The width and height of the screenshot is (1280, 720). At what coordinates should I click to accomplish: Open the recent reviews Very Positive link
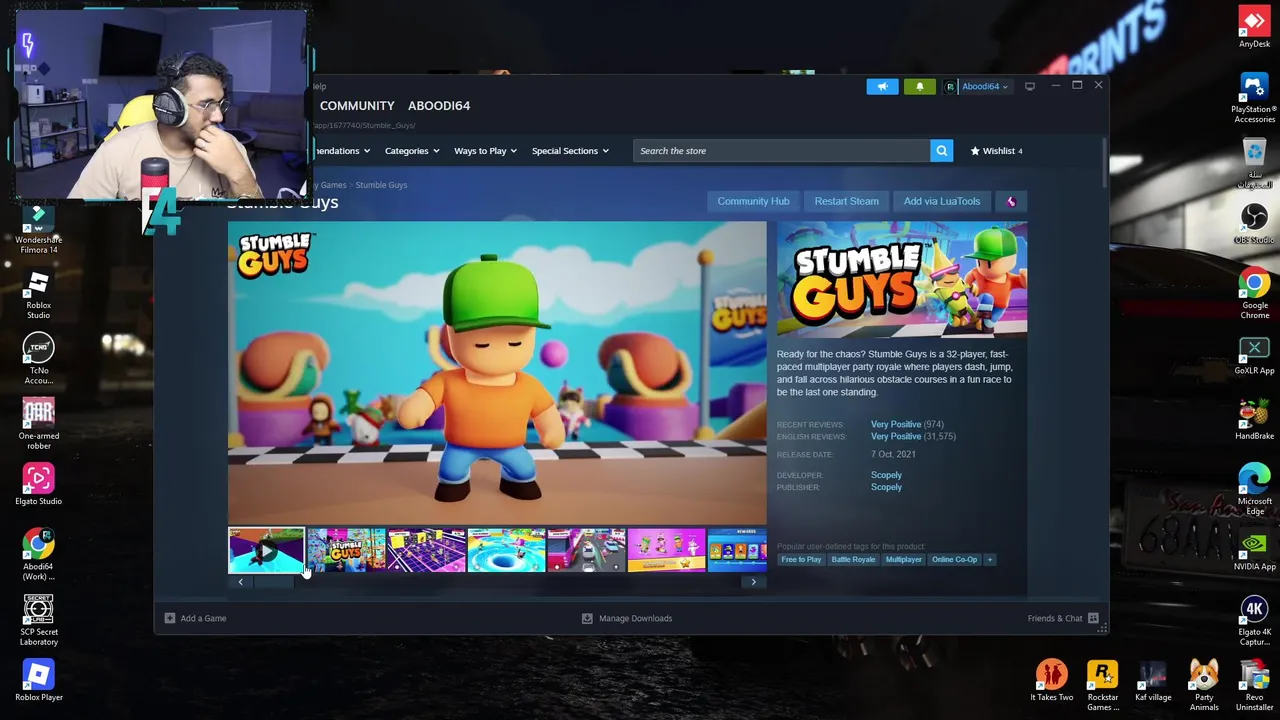pyautogui.click(x=895, y=424)
